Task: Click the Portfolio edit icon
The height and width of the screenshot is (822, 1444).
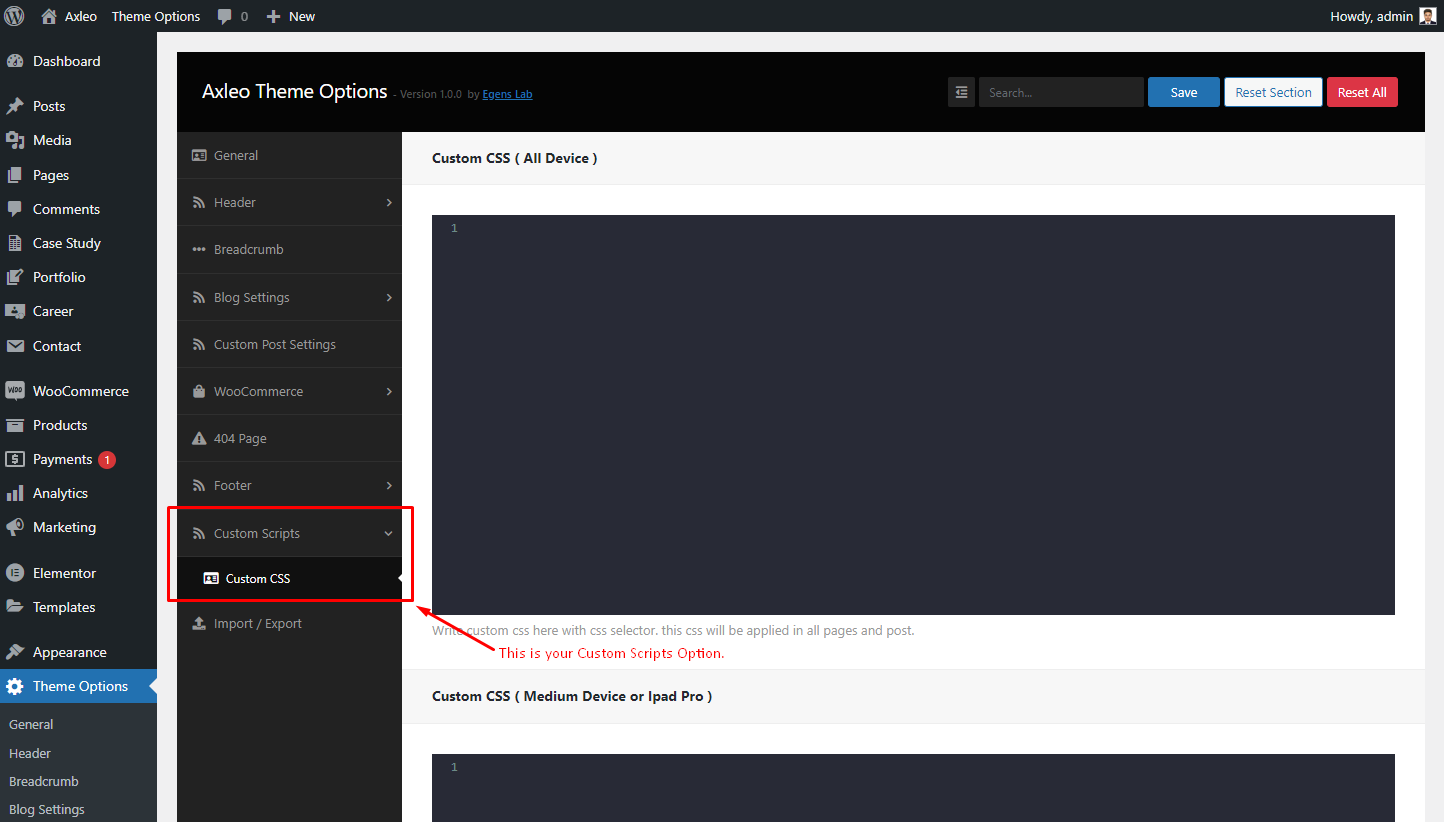Action: [x=15, y=277]
